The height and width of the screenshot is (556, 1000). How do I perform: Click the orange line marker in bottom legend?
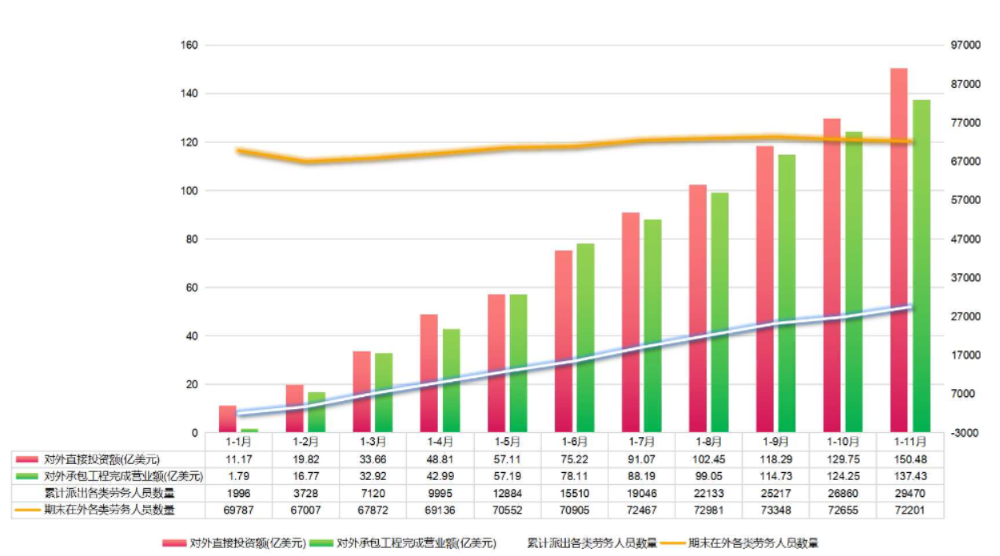671,543
